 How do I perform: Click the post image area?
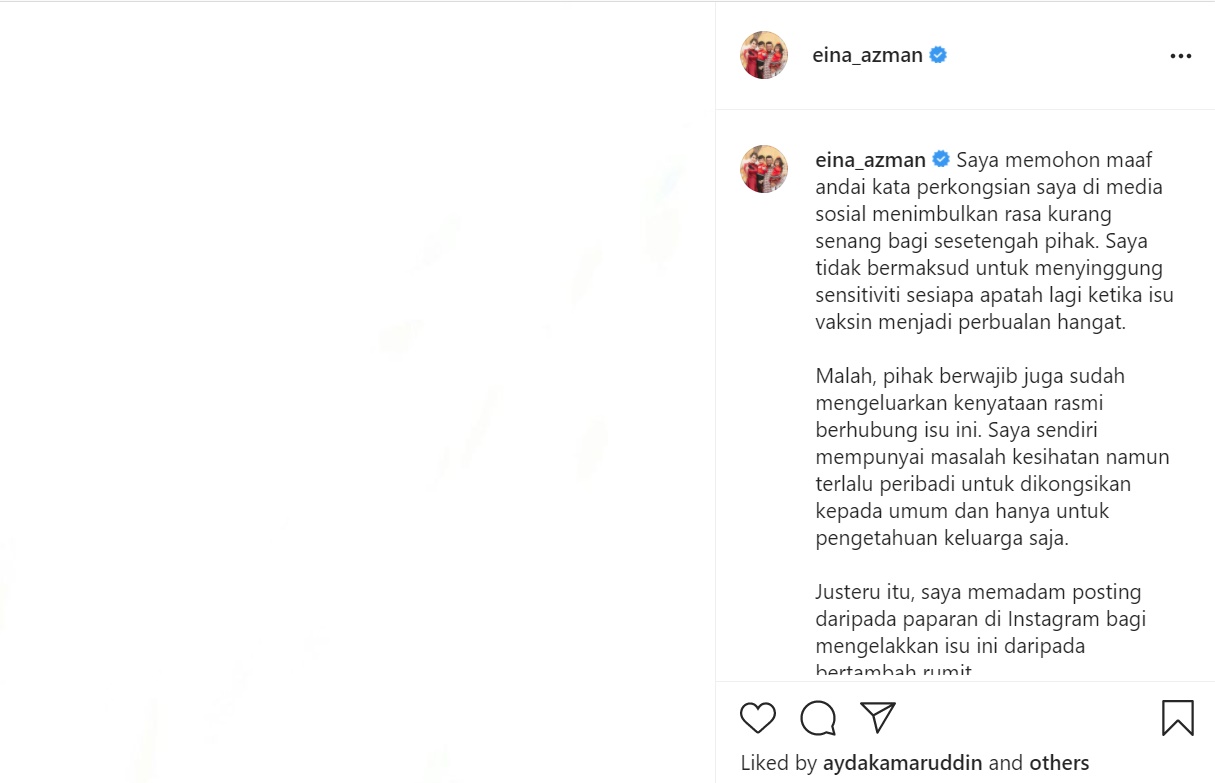tap(357, 392)
